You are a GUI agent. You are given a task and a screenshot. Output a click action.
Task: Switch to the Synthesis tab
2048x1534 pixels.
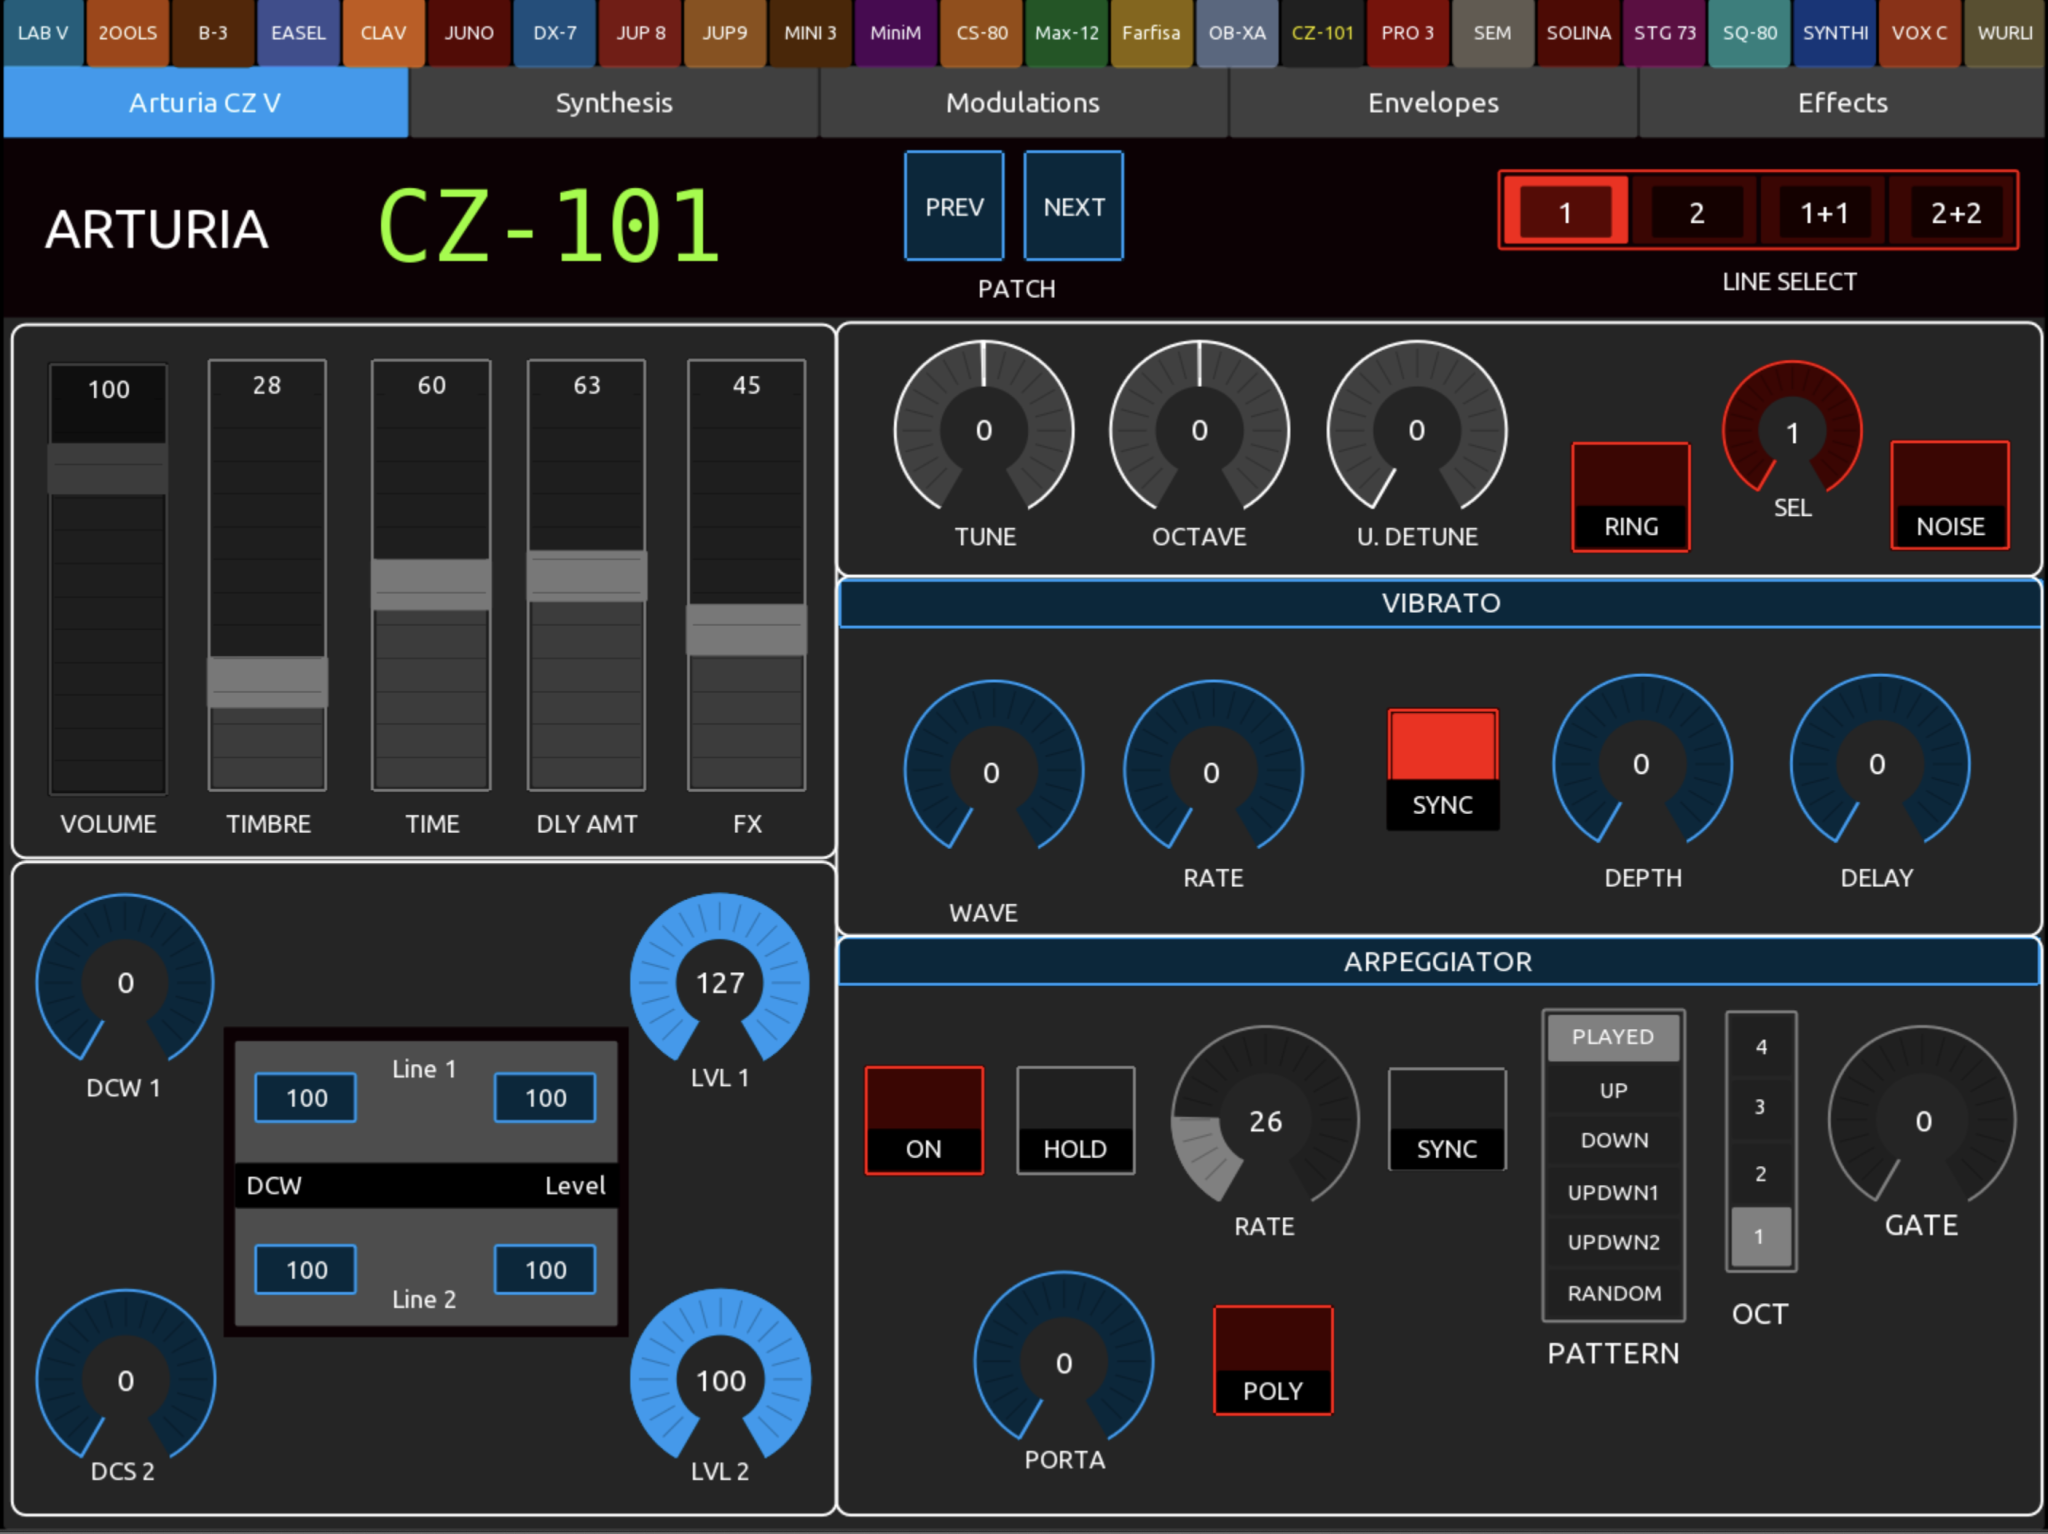click(x=614, y=102)
